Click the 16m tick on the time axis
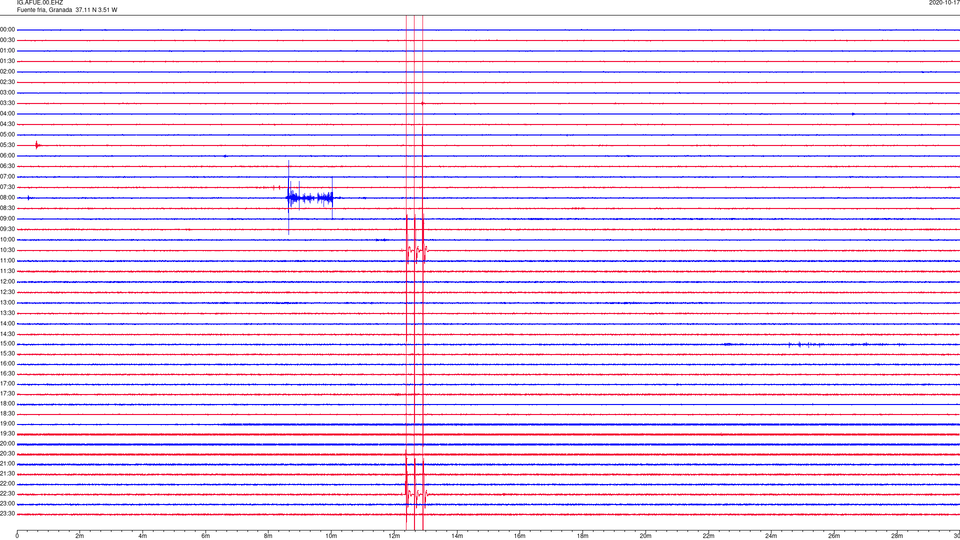The width and height of the screenshot is (960, 540). click(520, 536)
